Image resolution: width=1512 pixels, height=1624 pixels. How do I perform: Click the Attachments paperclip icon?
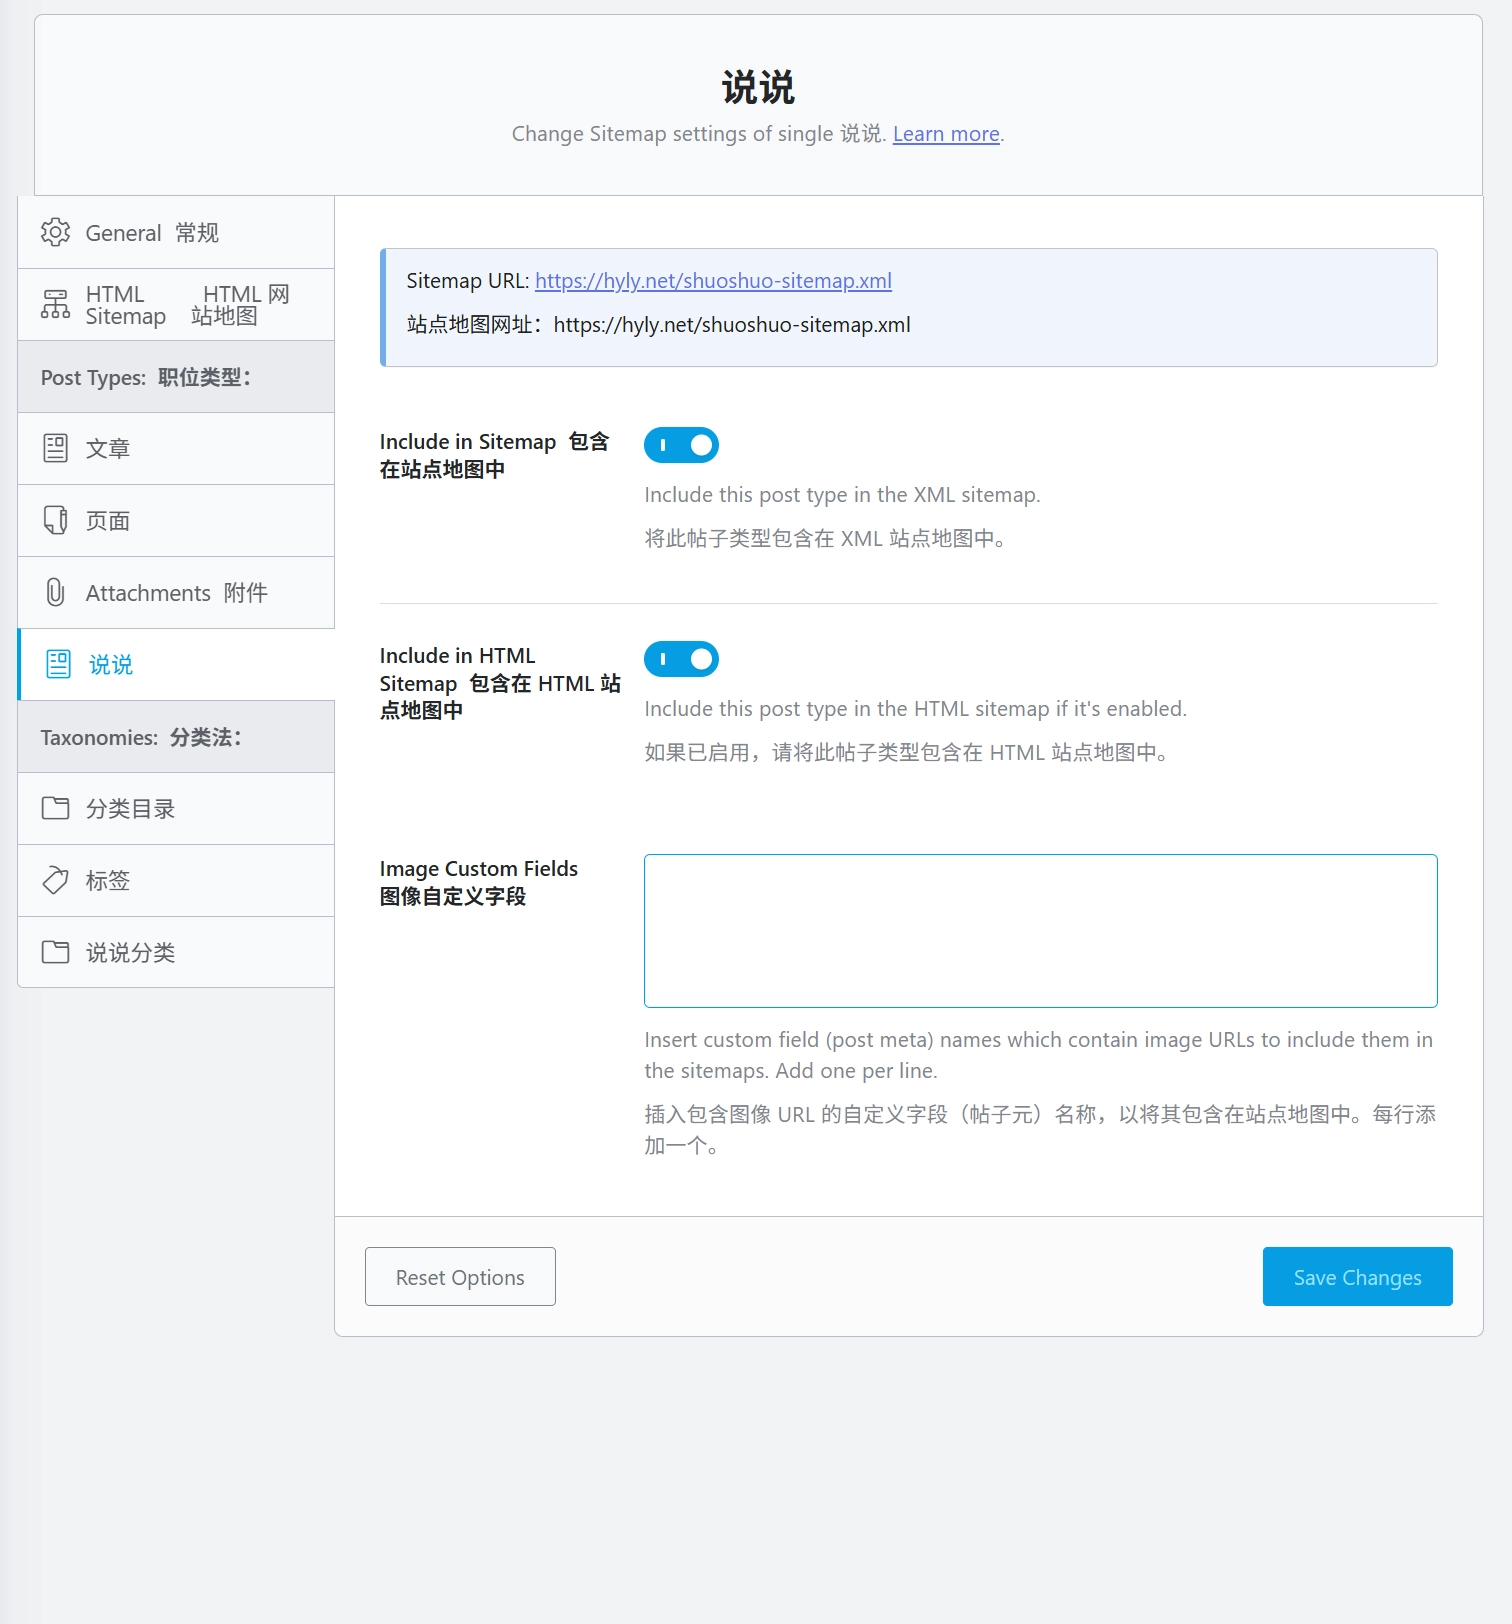(55, 592)
